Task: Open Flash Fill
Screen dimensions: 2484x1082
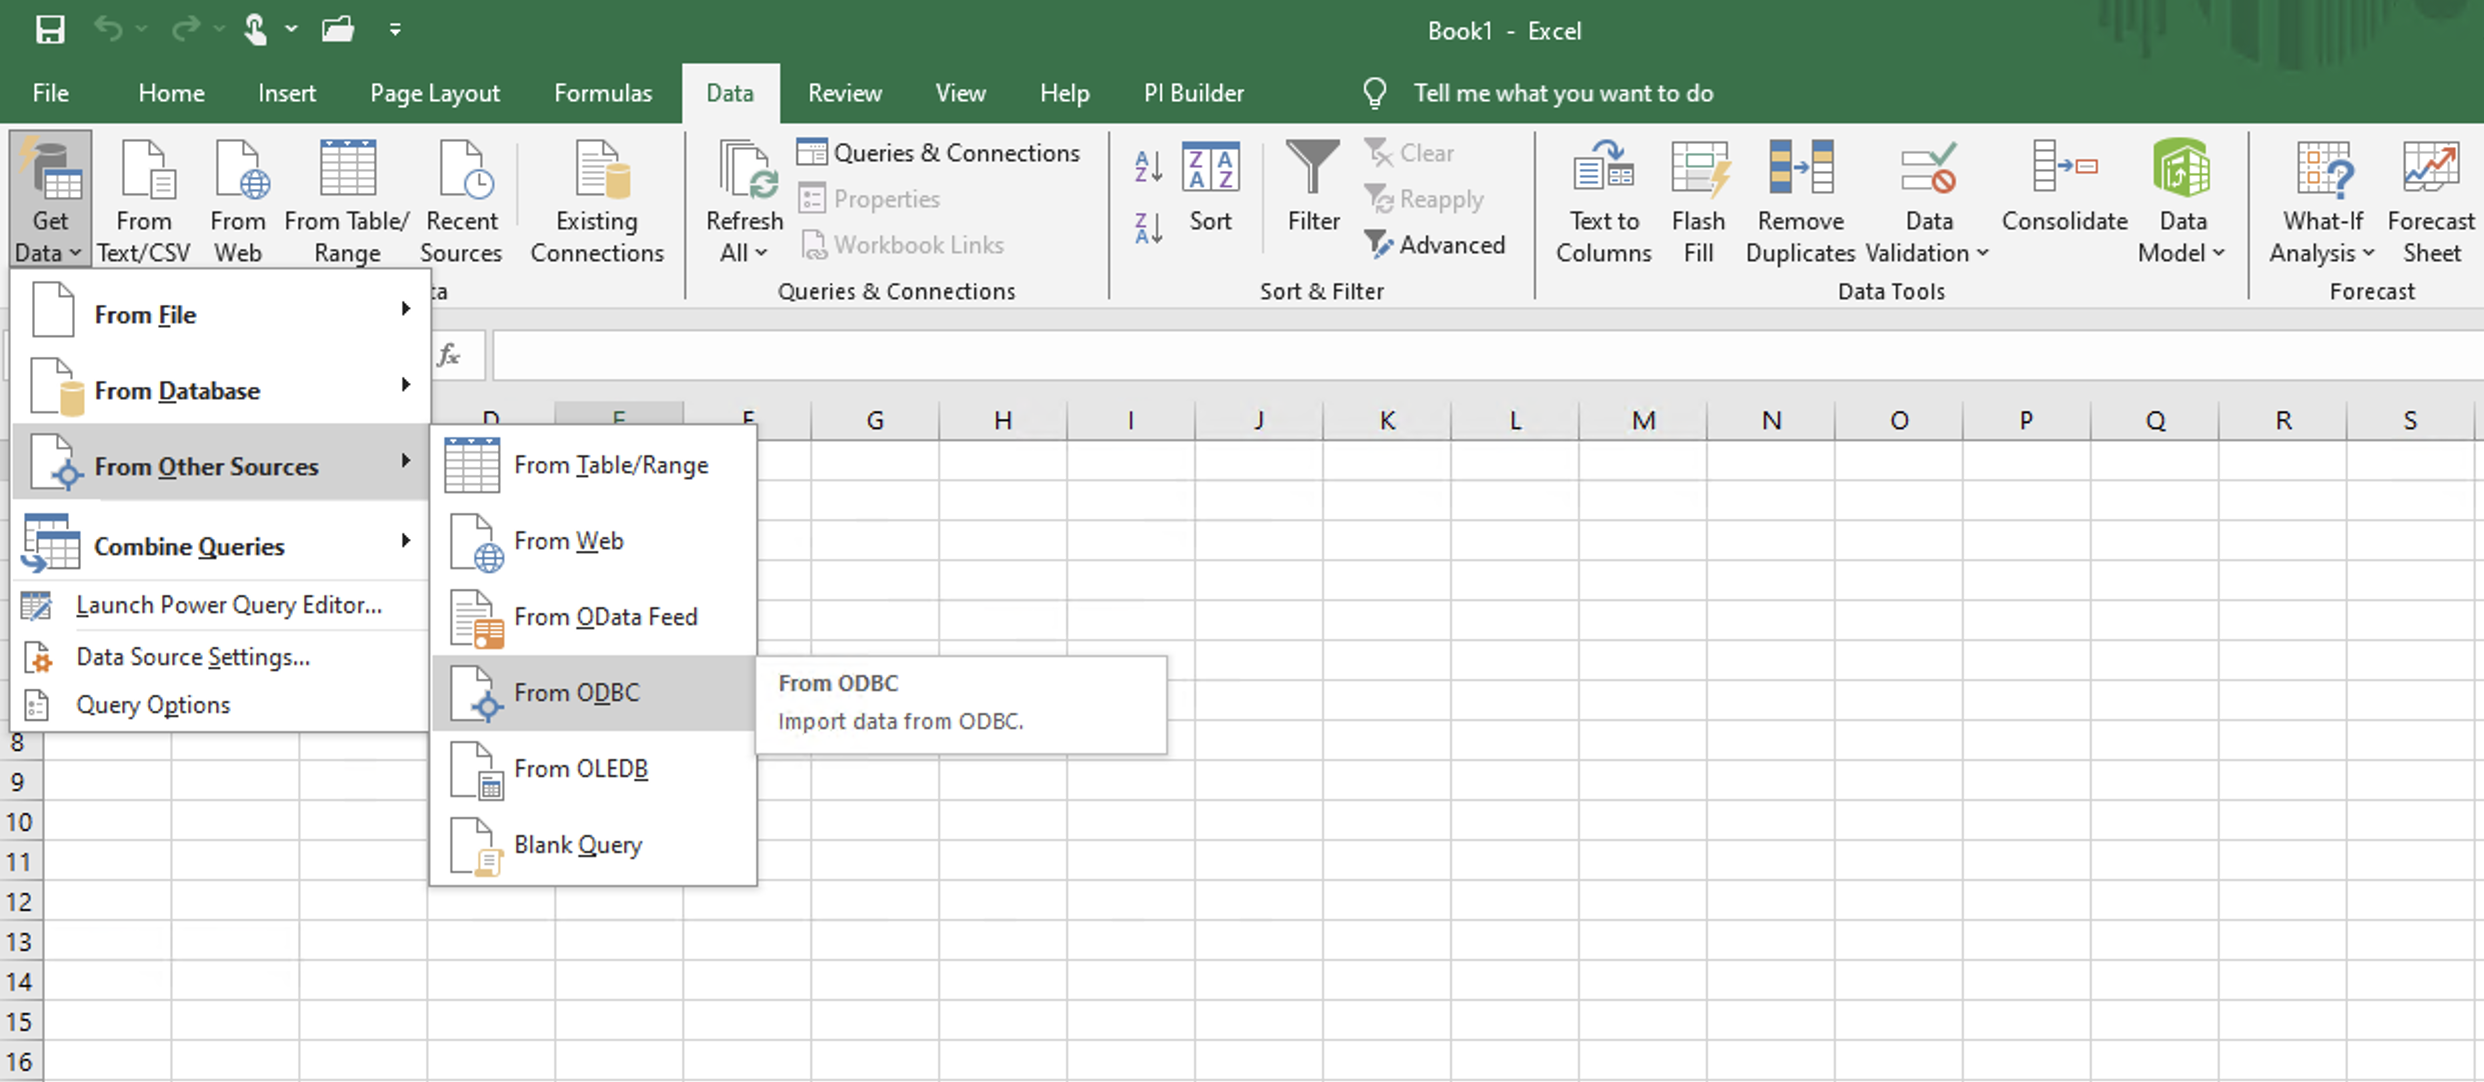Action: tap(1698, 197)
